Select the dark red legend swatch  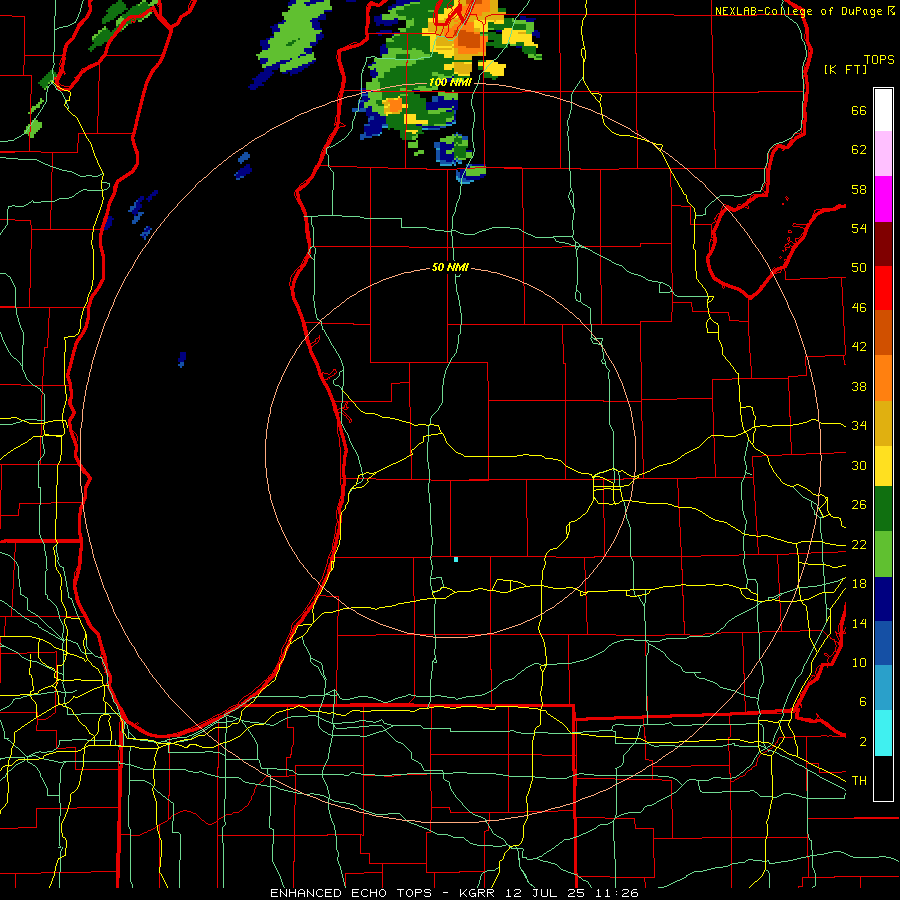(883, 243)
